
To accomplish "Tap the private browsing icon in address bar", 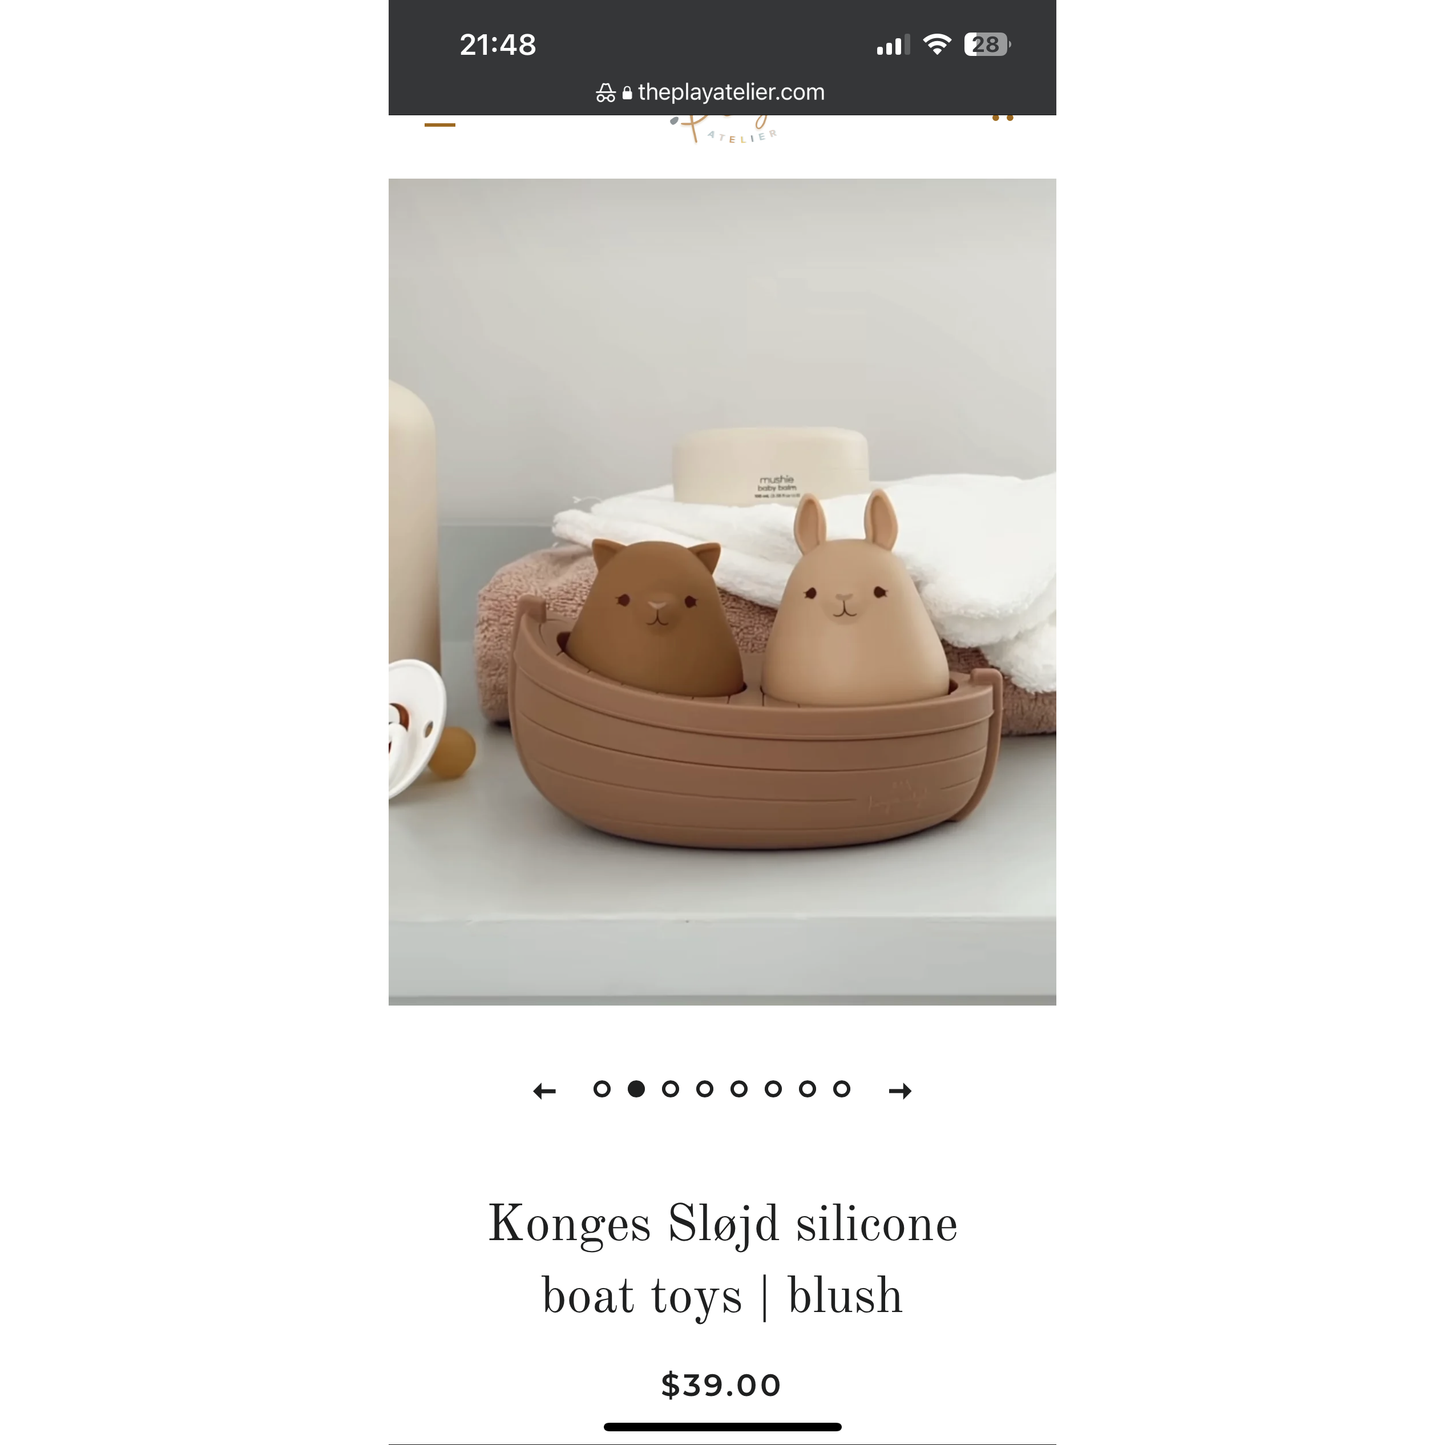I will 606,93.
